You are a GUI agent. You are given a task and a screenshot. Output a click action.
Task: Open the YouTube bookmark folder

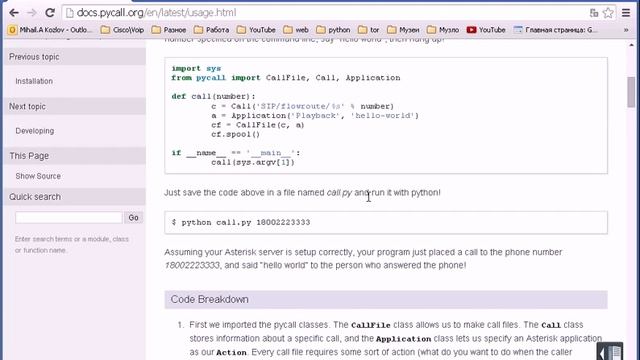coord(256,30)
